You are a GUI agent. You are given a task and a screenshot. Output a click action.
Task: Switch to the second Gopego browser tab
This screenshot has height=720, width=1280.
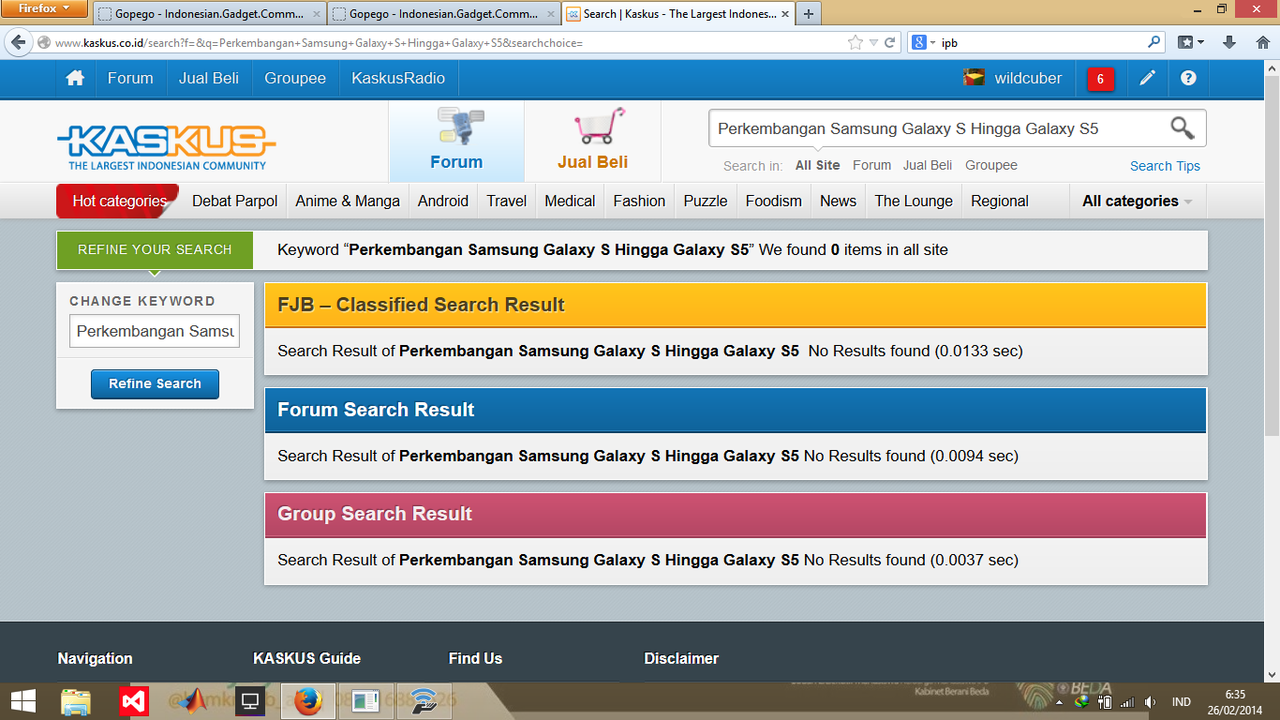pyautogui.click(x=443, y=14)
